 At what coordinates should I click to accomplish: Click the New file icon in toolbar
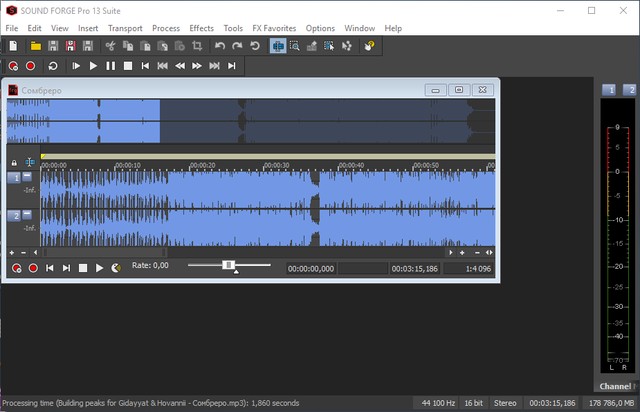13,46
